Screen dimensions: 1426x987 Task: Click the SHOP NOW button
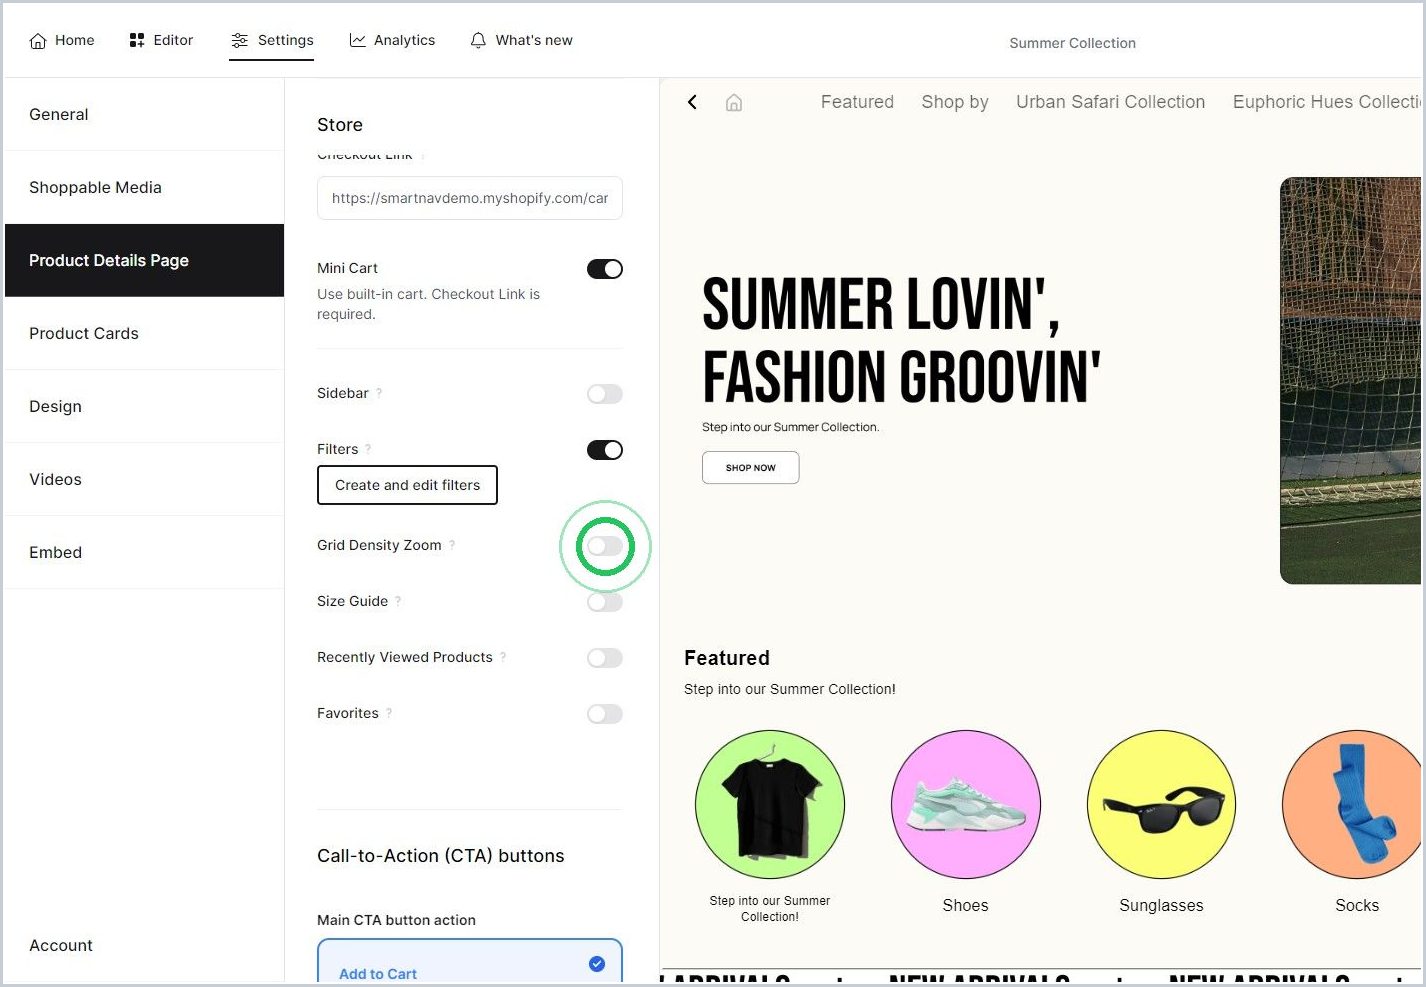tap(751, 467)
